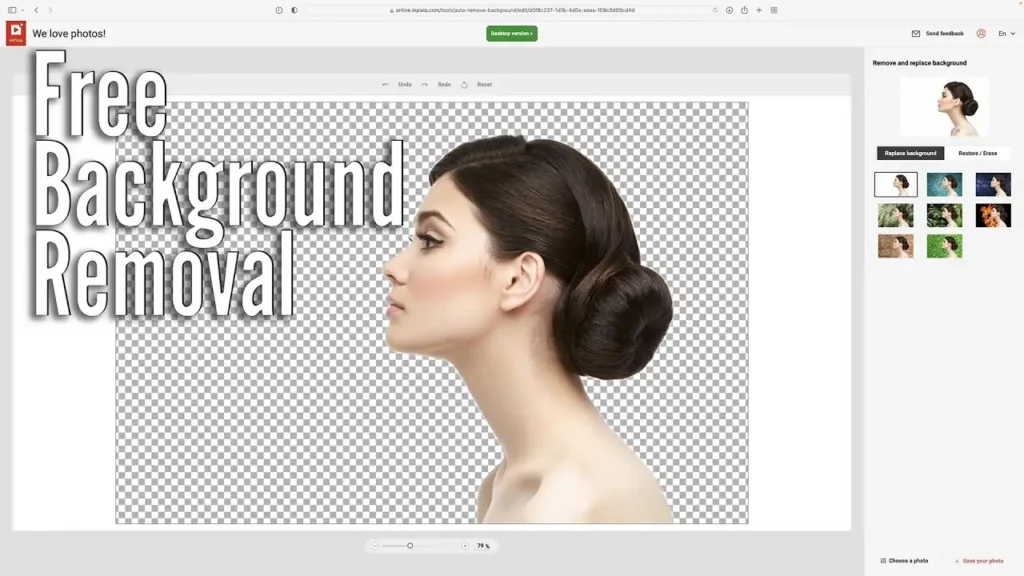
Task: Click the Redo icon in the toolbar
Action: point(425,84)
